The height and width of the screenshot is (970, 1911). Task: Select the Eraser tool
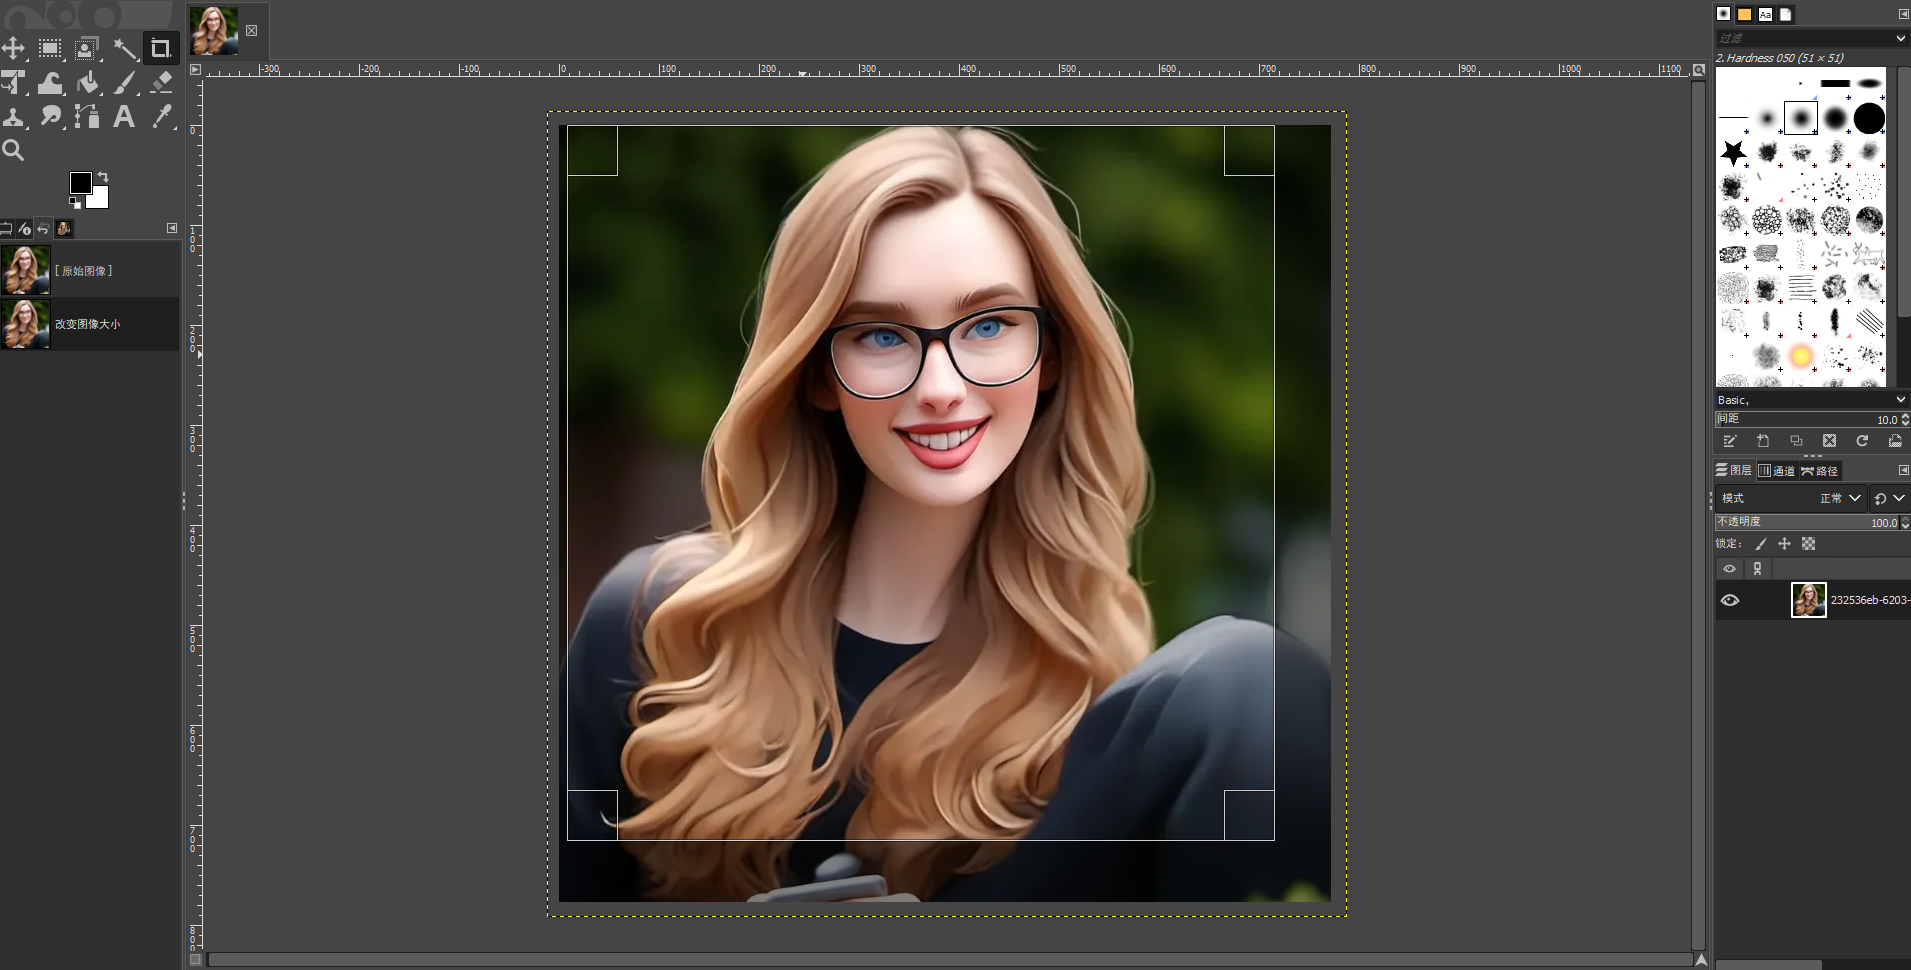tap(160, 83)
